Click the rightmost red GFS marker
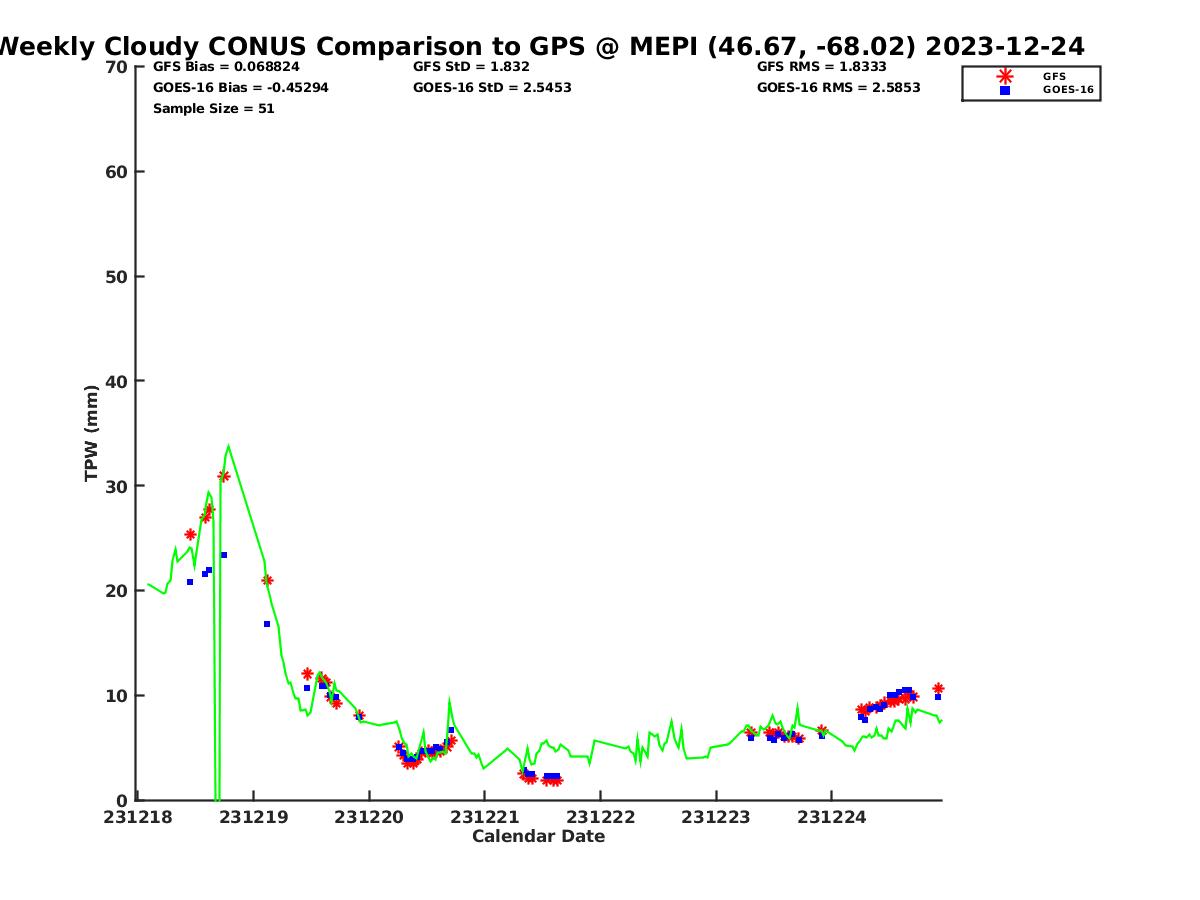This screenshot has height=900, width=1200. point(938,688)
